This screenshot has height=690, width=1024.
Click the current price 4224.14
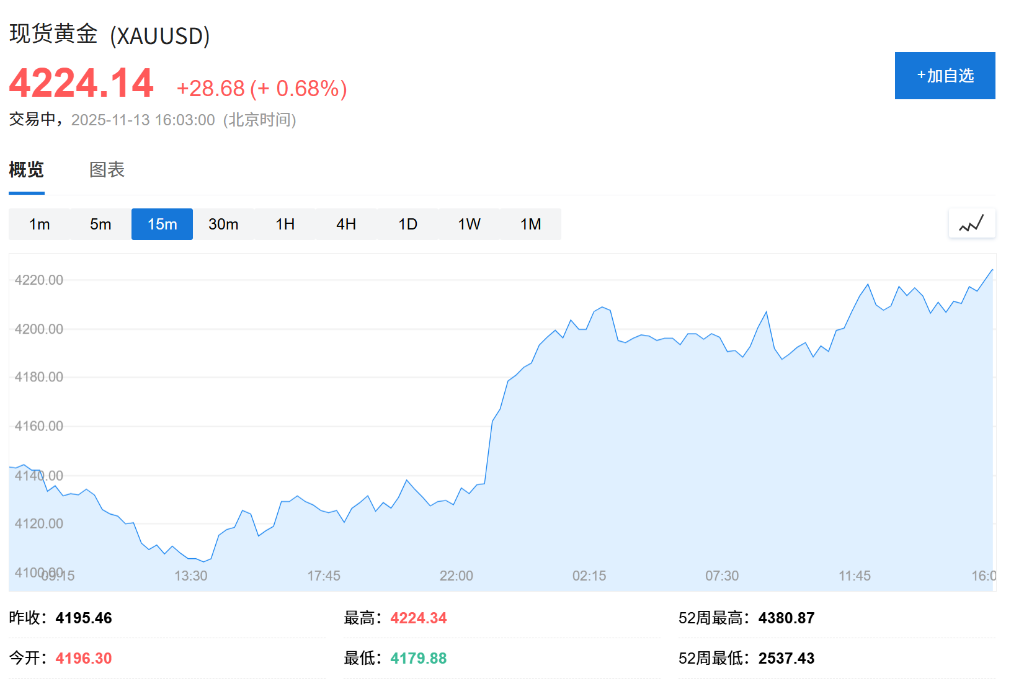(81, 84)
